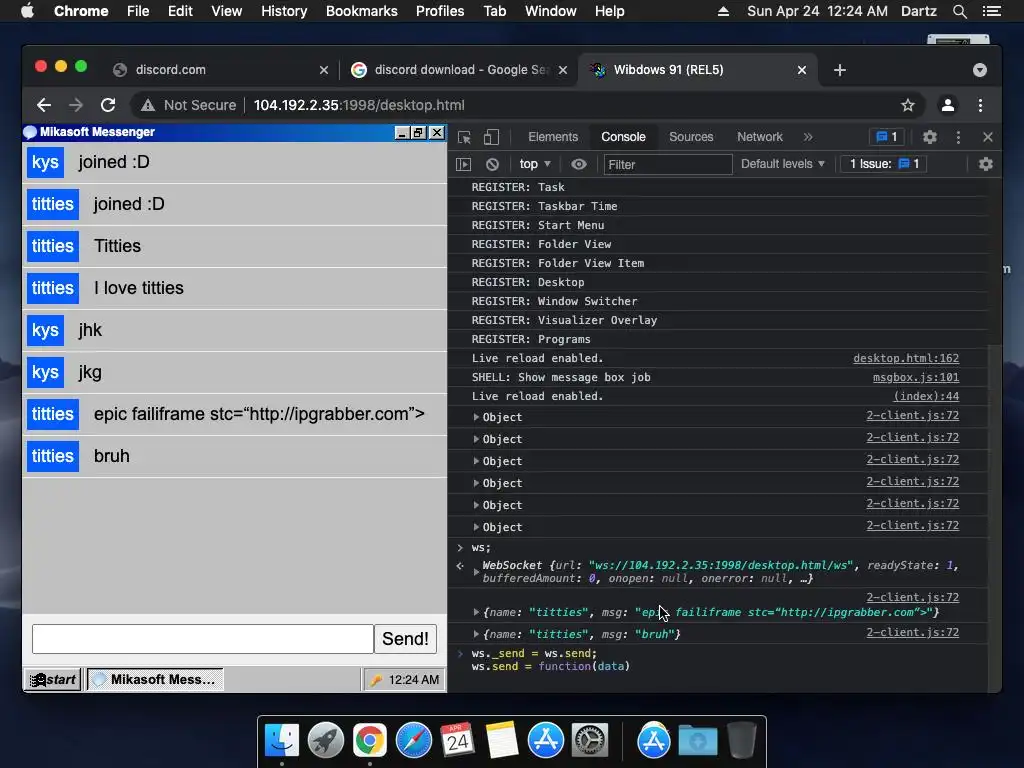
Task: Open the Apple menu
Action: [27, 11]
